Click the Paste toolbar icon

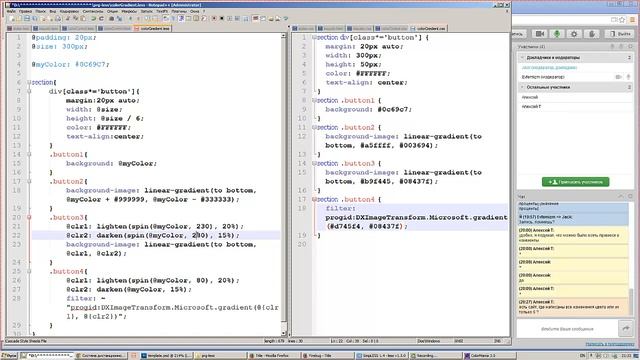point(83,18)
